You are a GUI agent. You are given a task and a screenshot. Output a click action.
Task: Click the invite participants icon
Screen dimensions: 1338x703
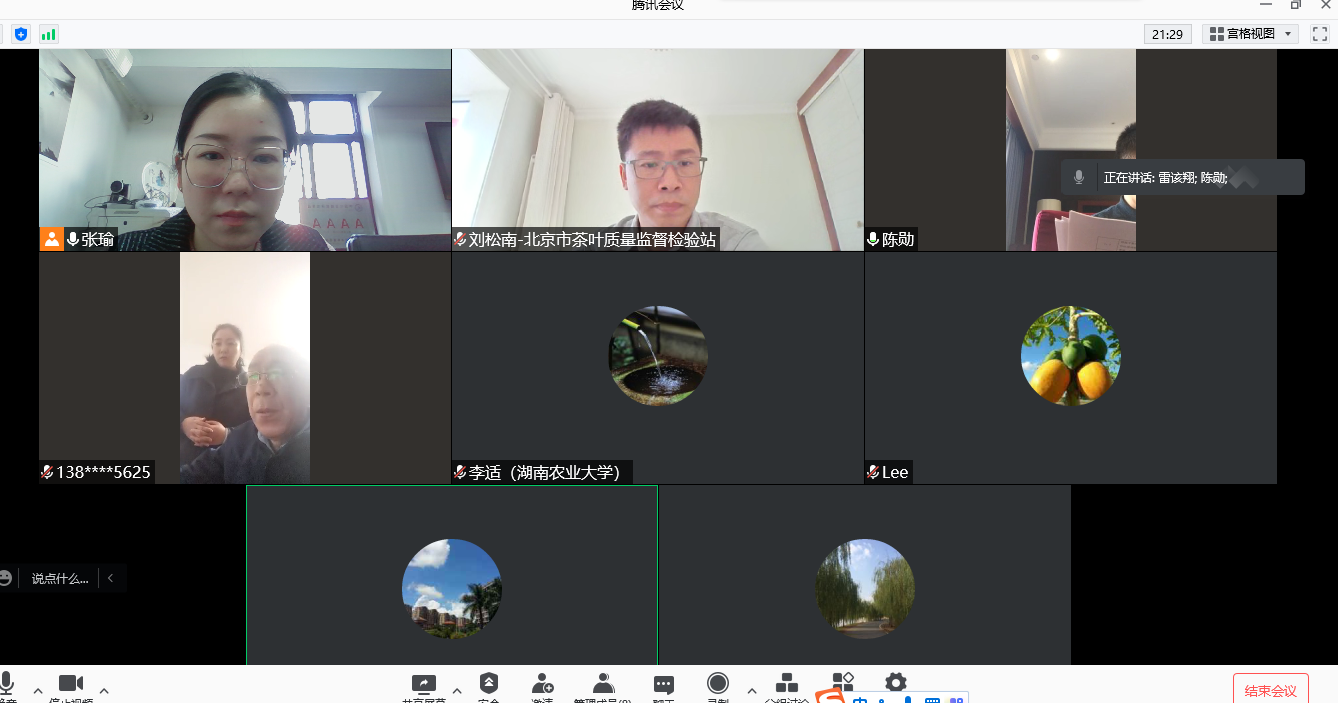click(x=542, y=685)
